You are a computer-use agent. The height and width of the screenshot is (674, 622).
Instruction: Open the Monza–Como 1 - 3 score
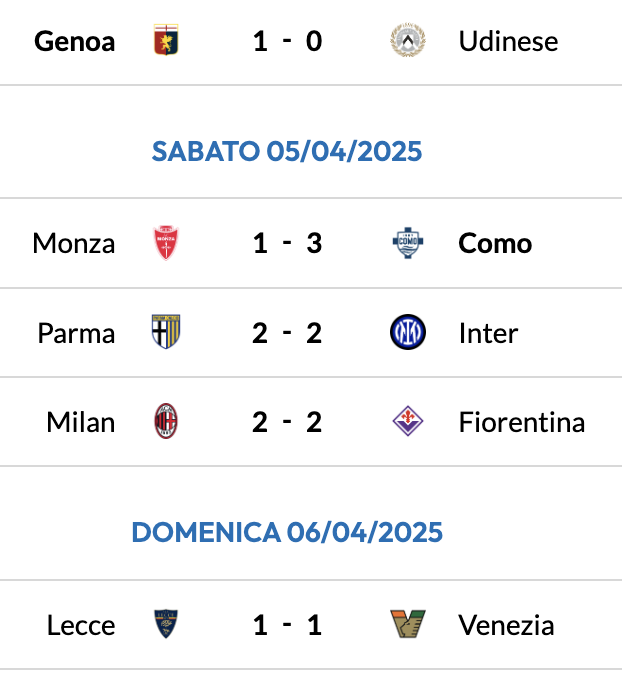coord(287,243)
